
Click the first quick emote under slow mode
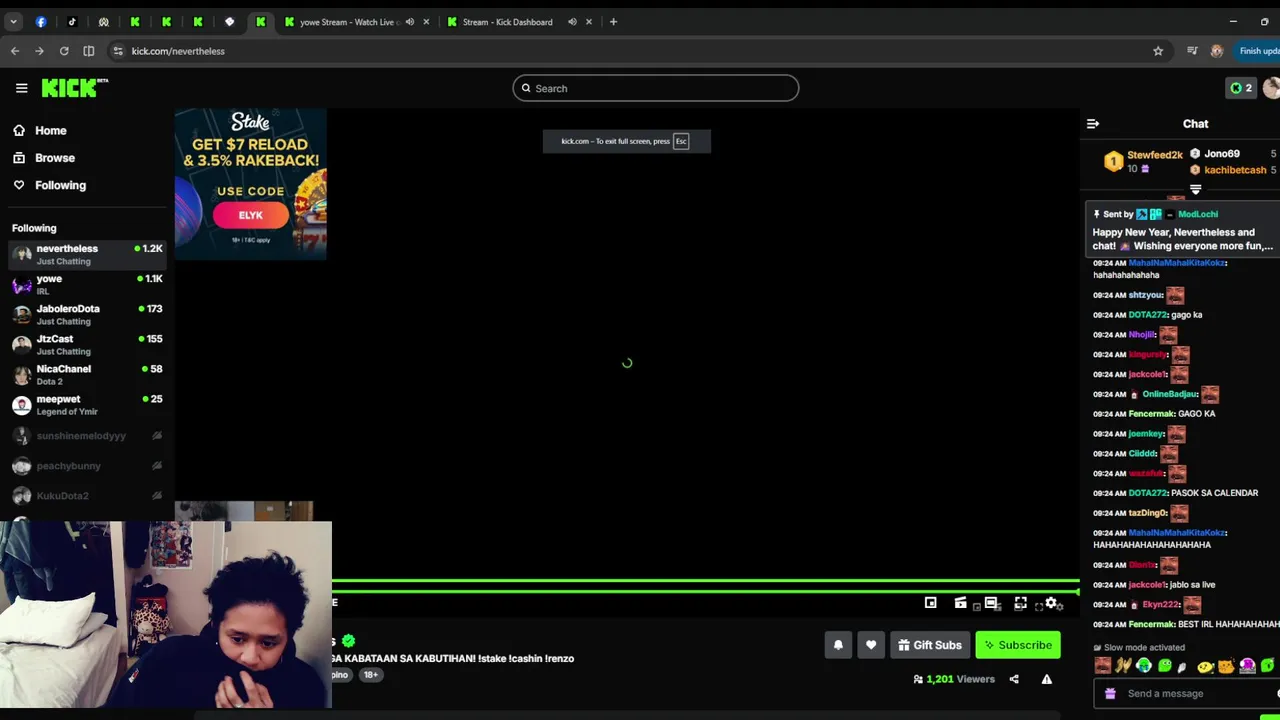[x=1103, y=666]
